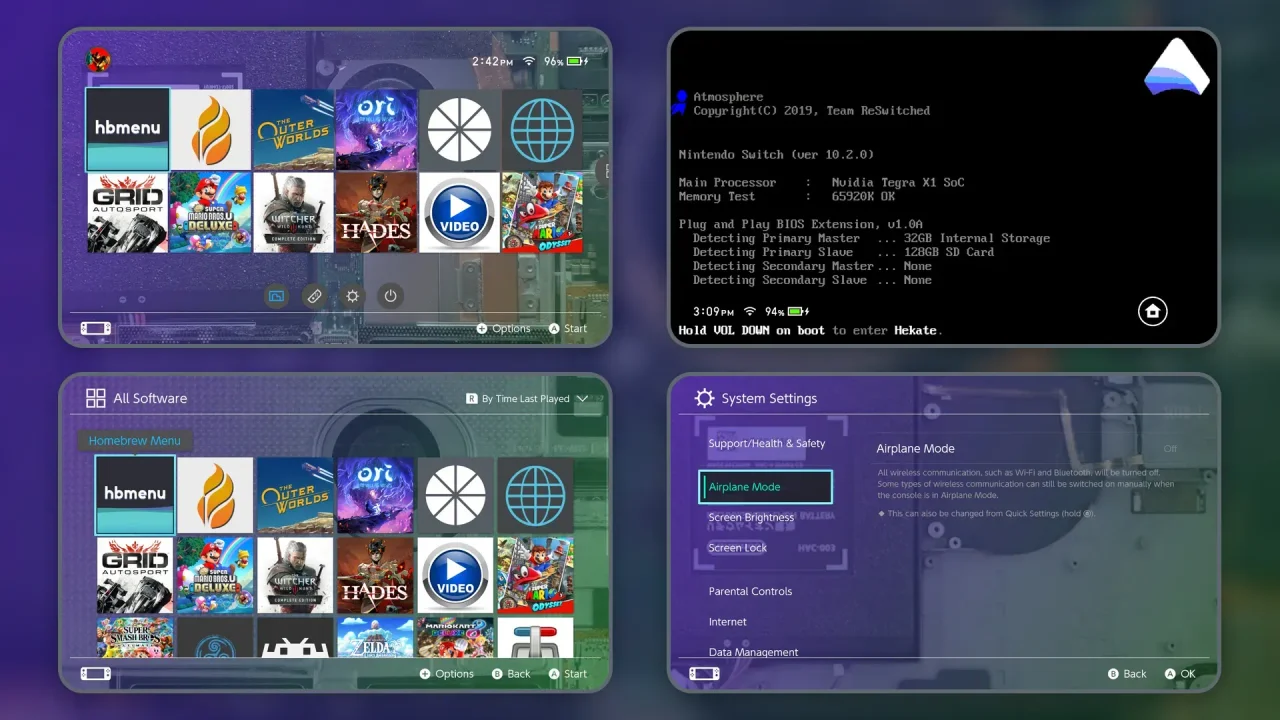Start Ori on the home screen
The width and height of the screenshot is (1280, 720).
point(376,129)
